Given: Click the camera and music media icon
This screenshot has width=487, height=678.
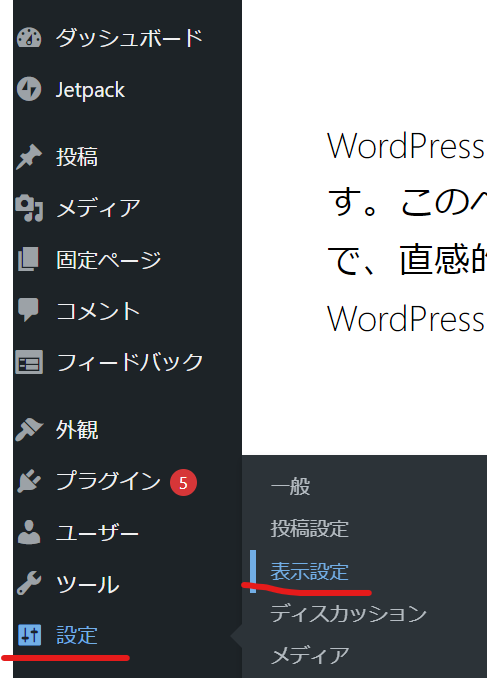Looking at the screenshot, I should (29, 208).
